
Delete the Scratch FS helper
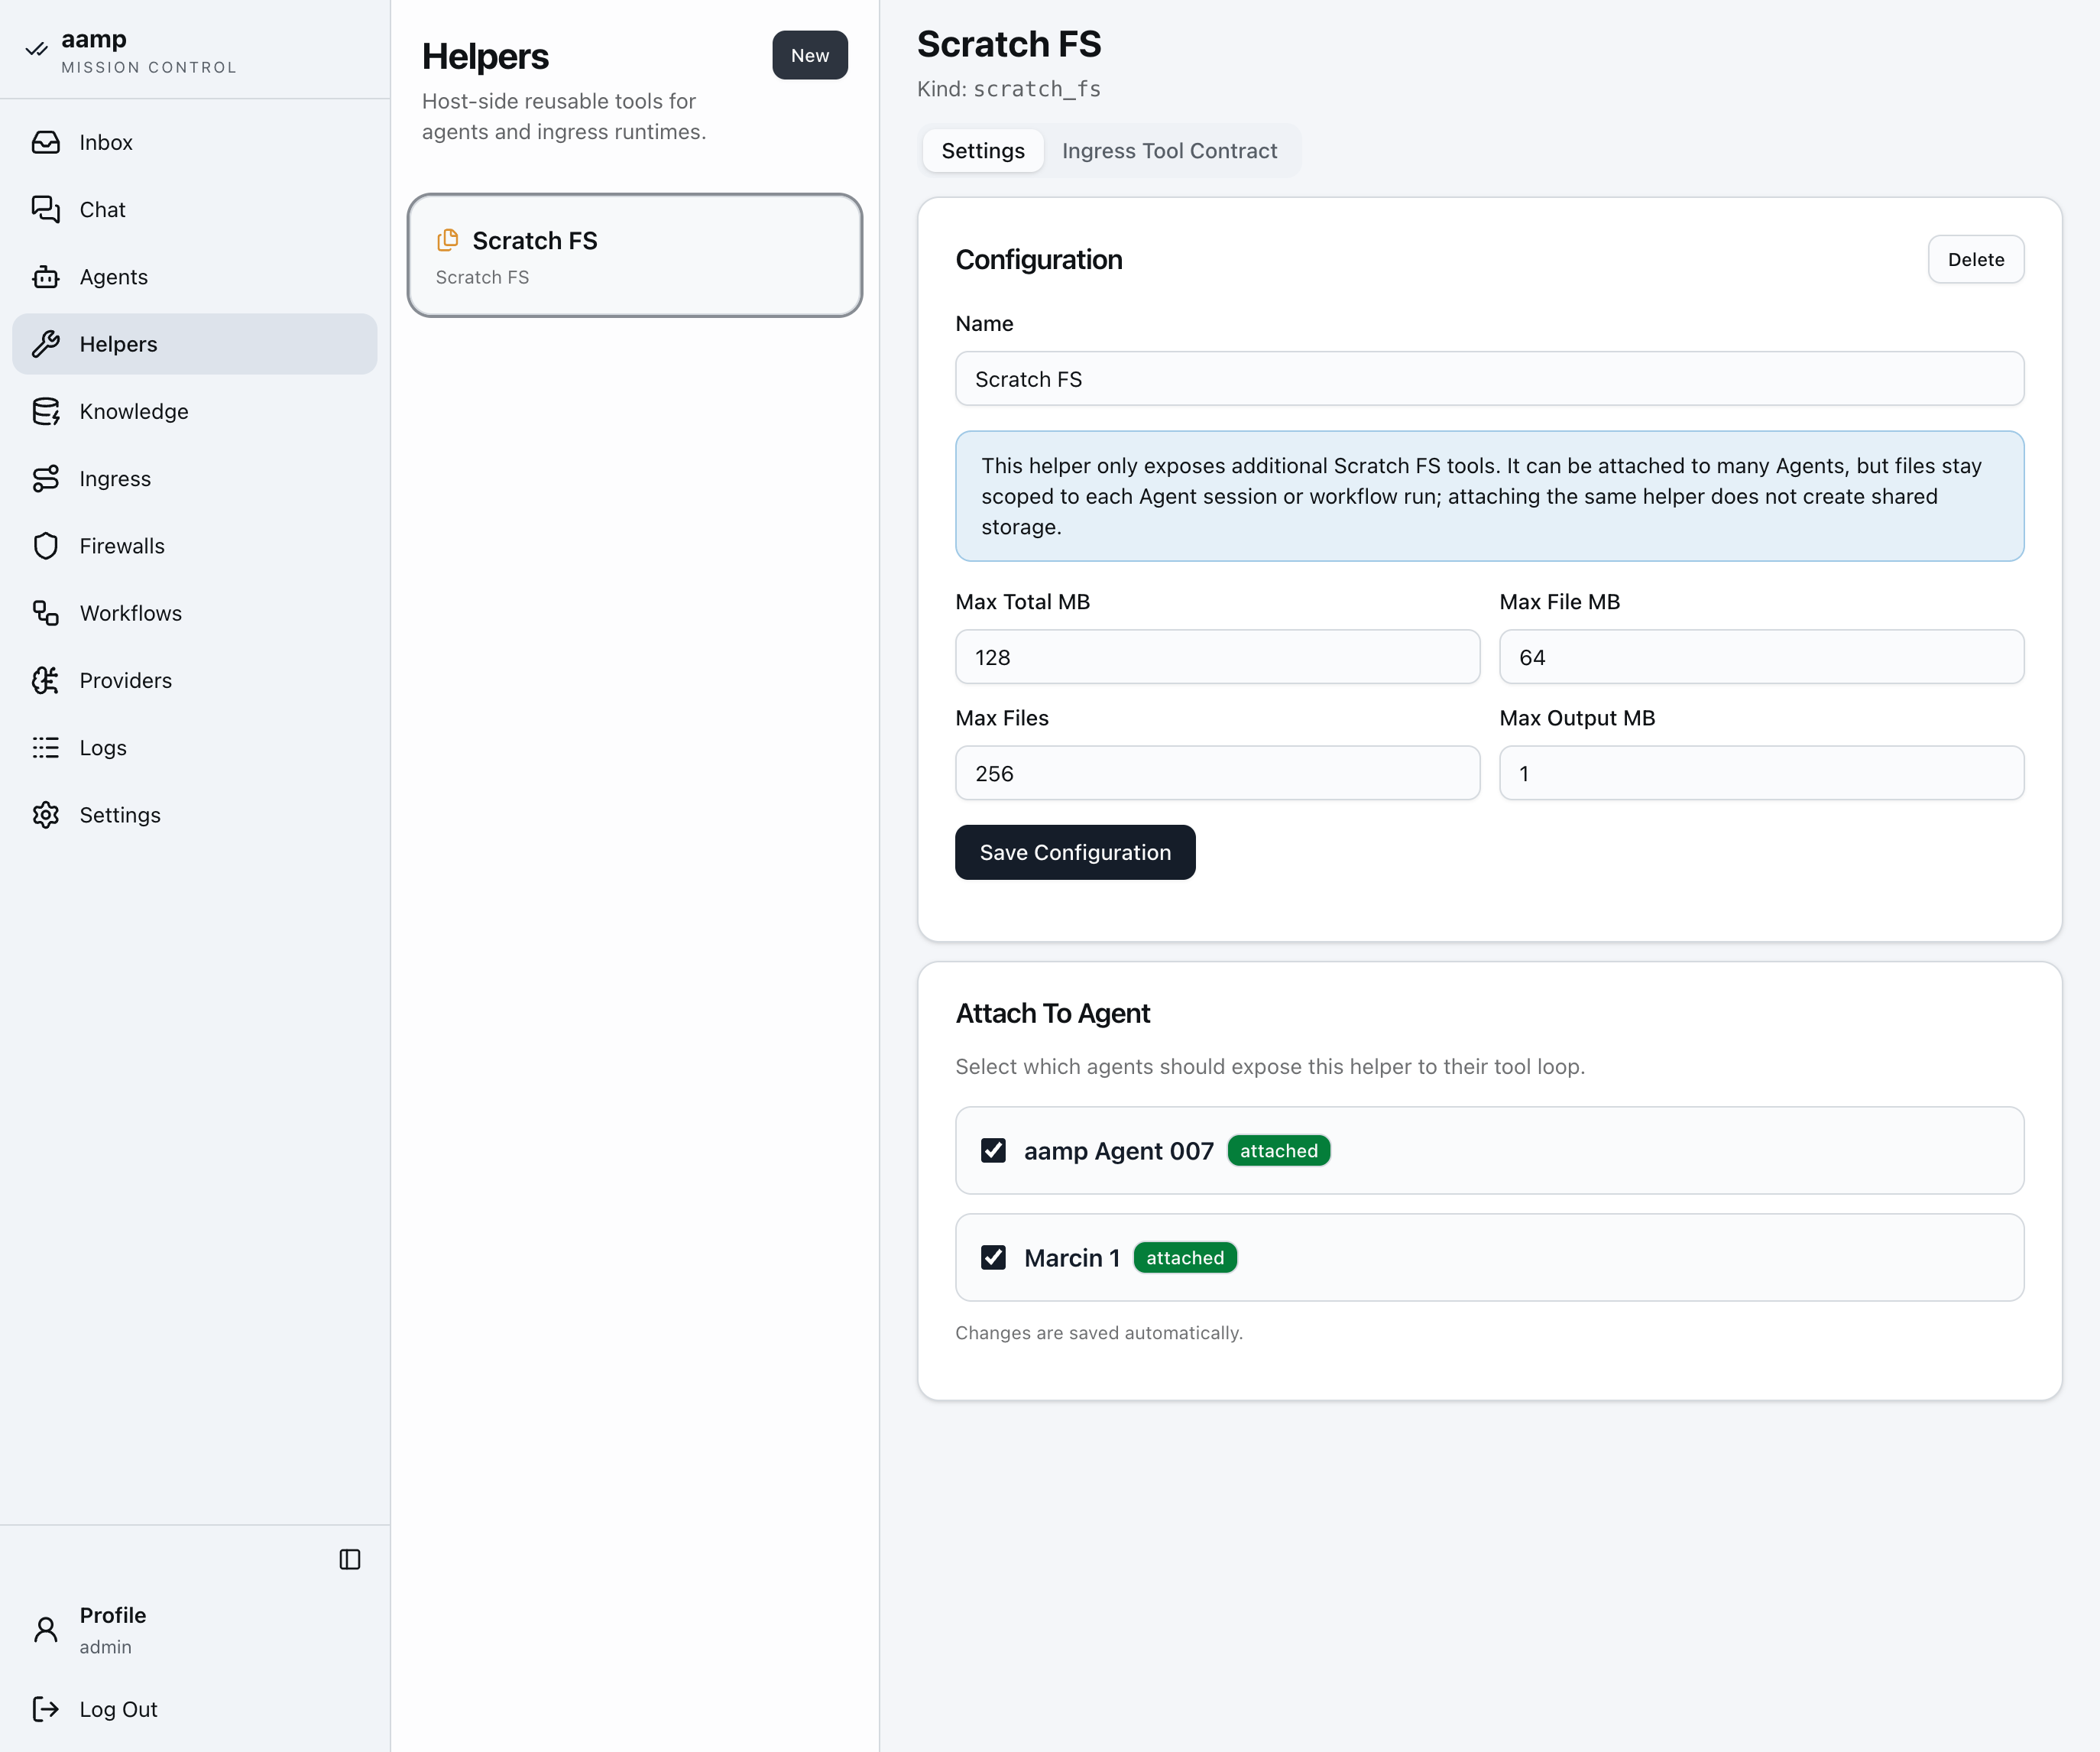(1975, 259)
